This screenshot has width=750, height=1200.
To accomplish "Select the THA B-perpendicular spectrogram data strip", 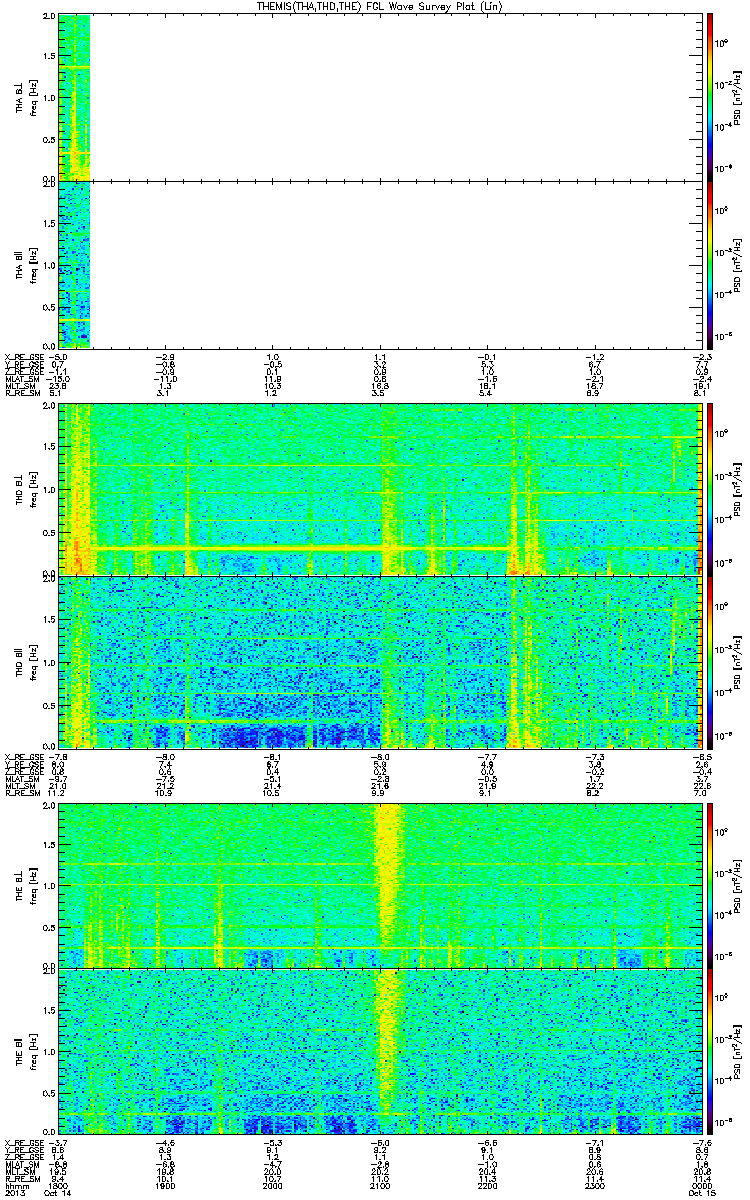I will (x=75, y=97).
